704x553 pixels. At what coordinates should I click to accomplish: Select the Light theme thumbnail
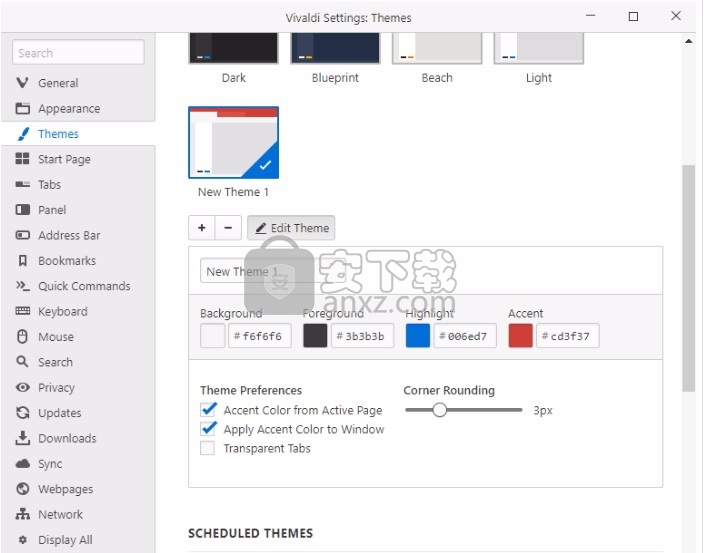tap(539, 48)
